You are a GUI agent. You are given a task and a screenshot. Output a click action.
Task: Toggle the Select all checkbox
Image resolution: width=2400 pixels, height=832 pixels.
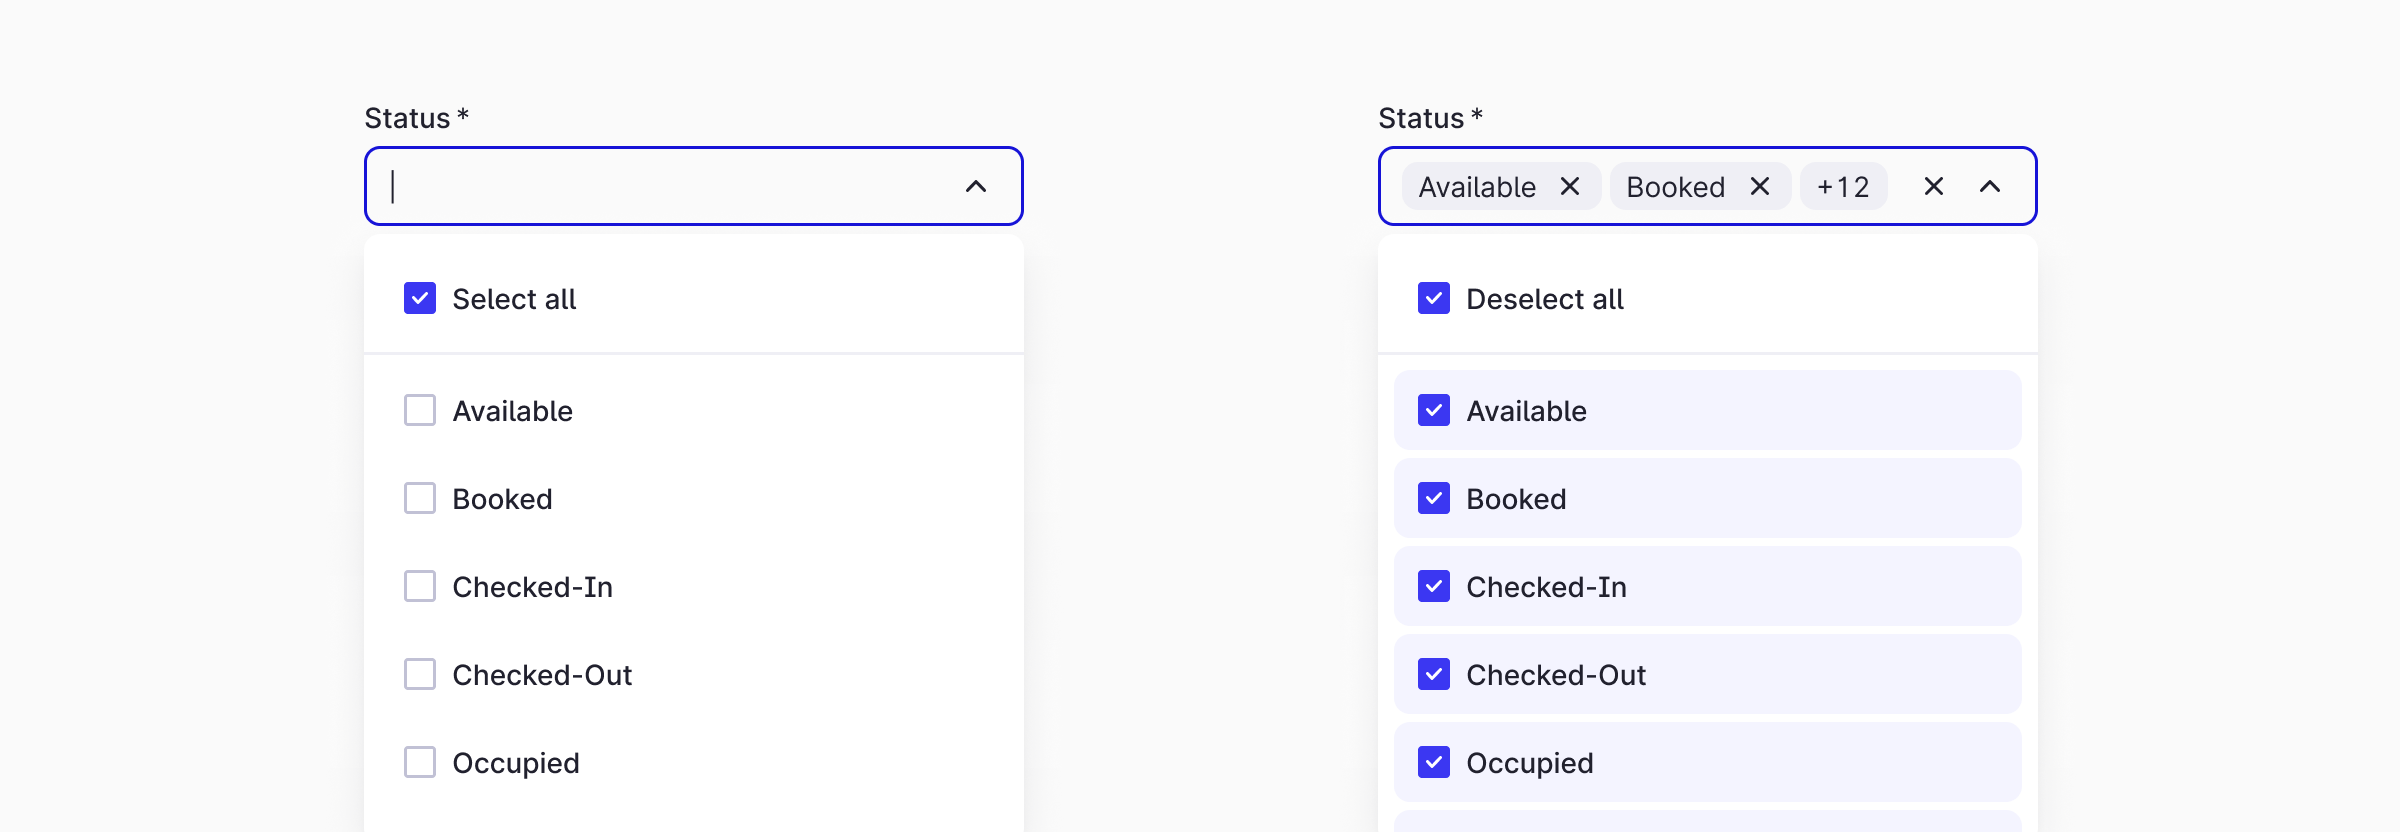click(x=420, y=298)
